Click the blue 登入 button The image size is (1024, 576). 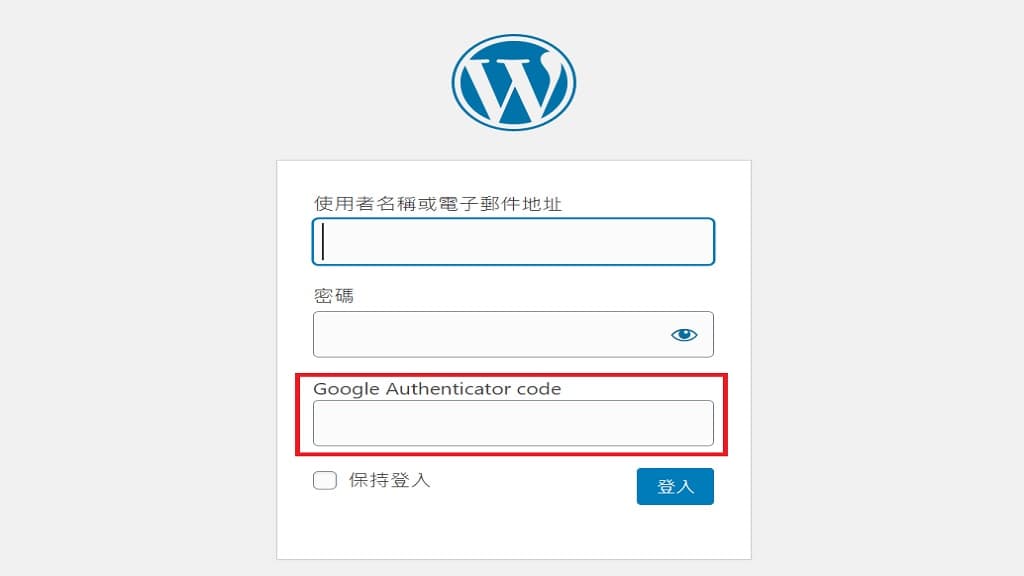[675, 487]
